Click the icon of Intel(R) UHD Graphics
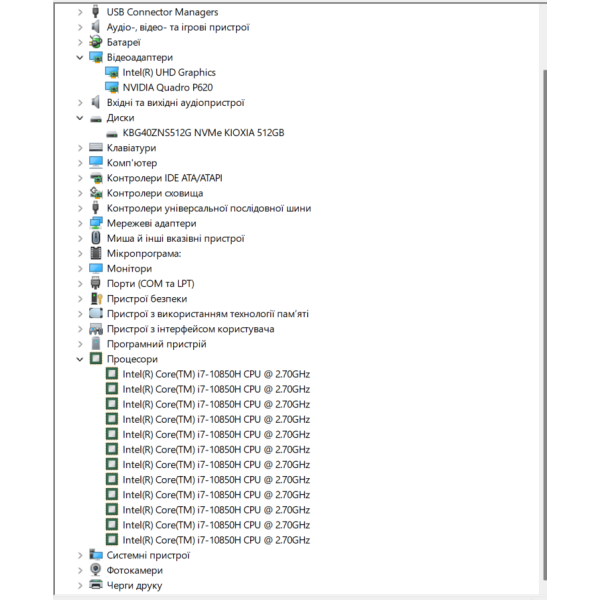Viewport: 600px width, 600px height. pyautogui.click(x=112, y=72)
